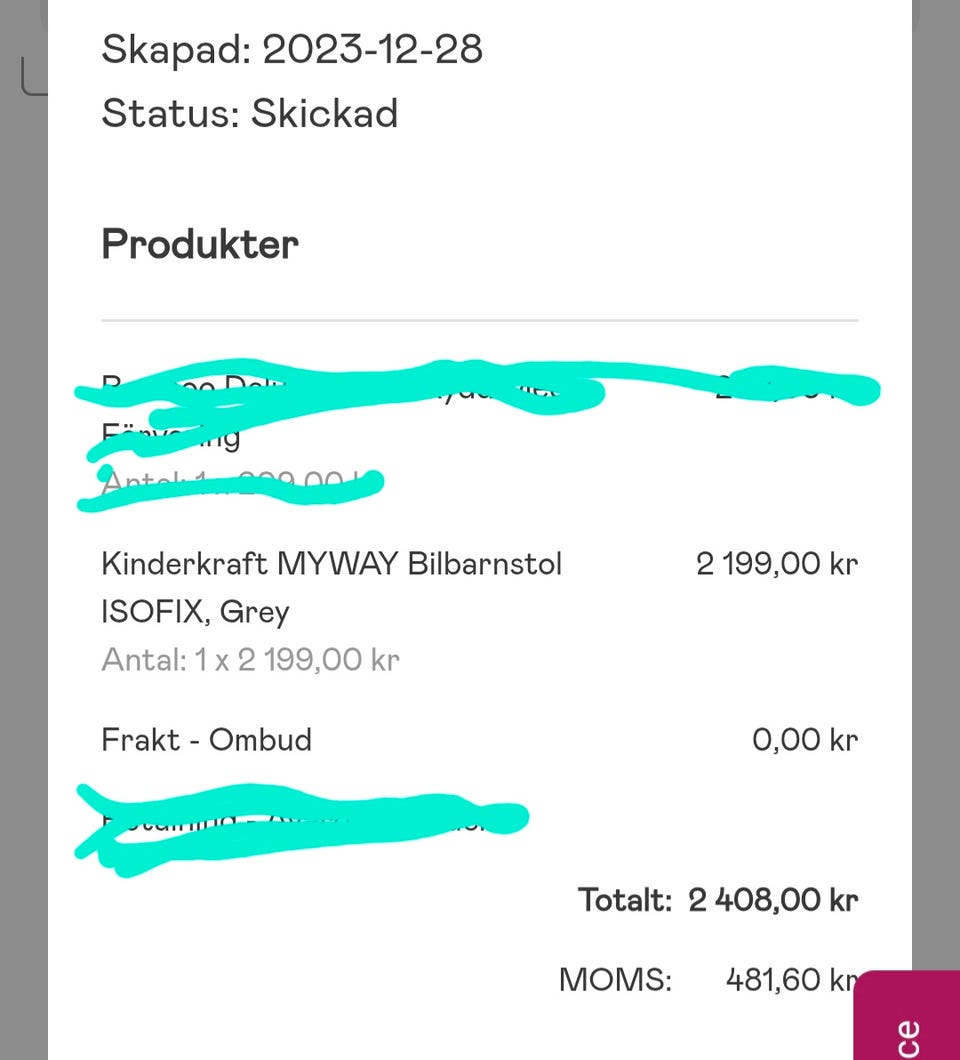Tap the scribbled-out first product name
The width and height of the screenshot is (960, 1060).
tap(340, 390)
